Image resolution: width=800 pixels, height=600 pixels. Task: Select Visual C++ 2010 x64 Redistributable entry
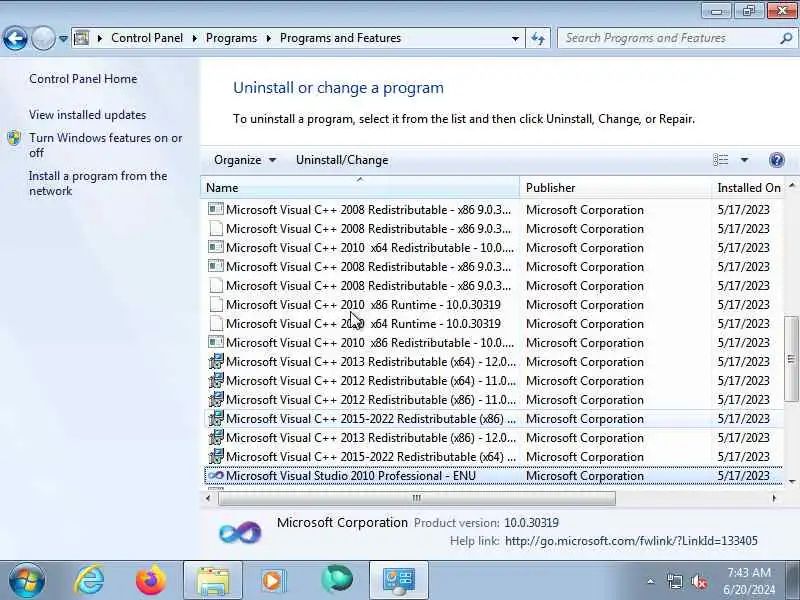click(x=493, y=248)
